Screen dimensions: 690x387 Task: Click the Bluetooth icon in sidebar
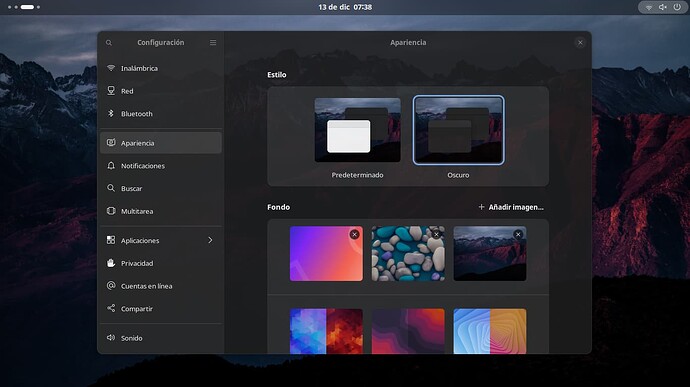tap(111, 114)
